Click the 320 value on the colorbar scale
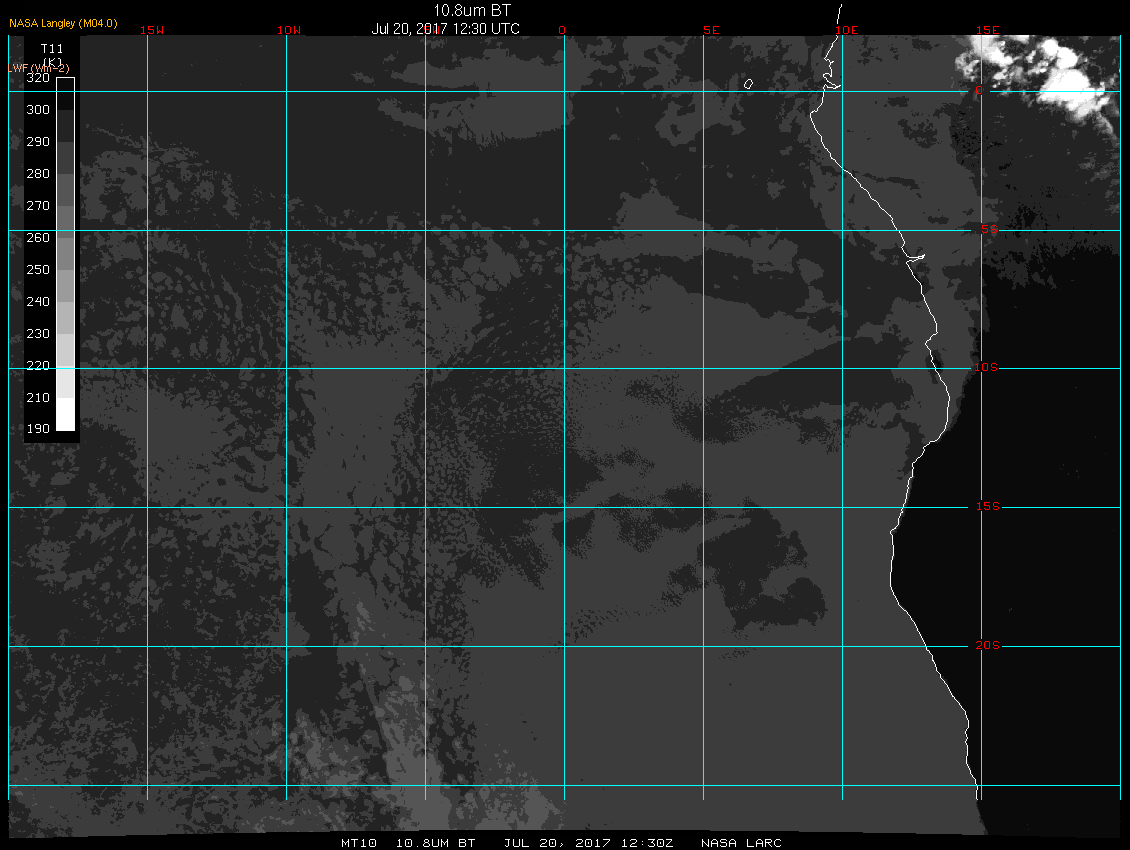The width and height of the screenshot is (1130, 850). 38,78
